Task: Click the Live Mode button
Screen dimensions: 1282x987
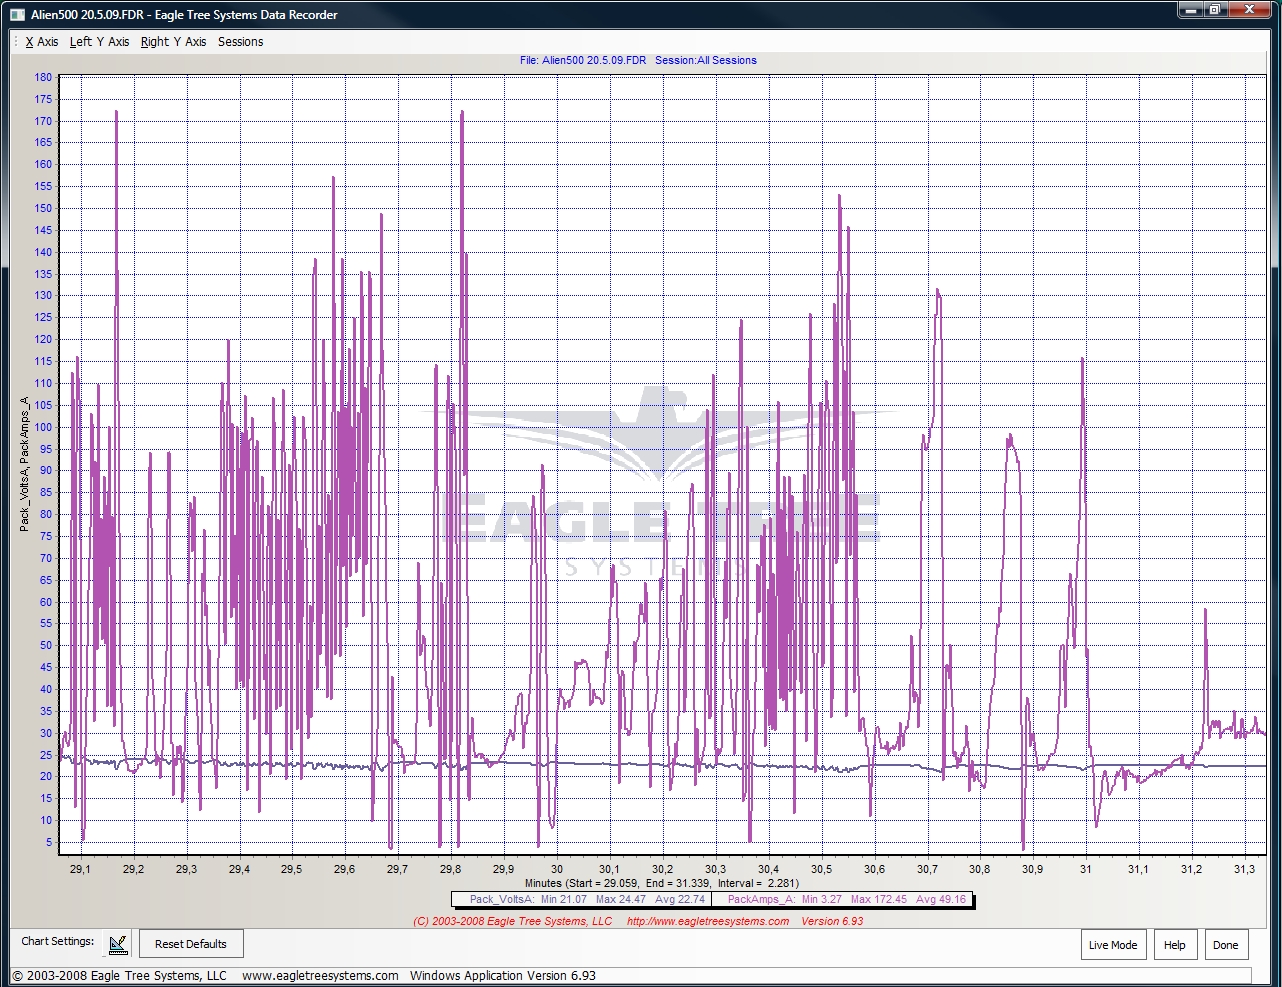Action: (1113, 945)
